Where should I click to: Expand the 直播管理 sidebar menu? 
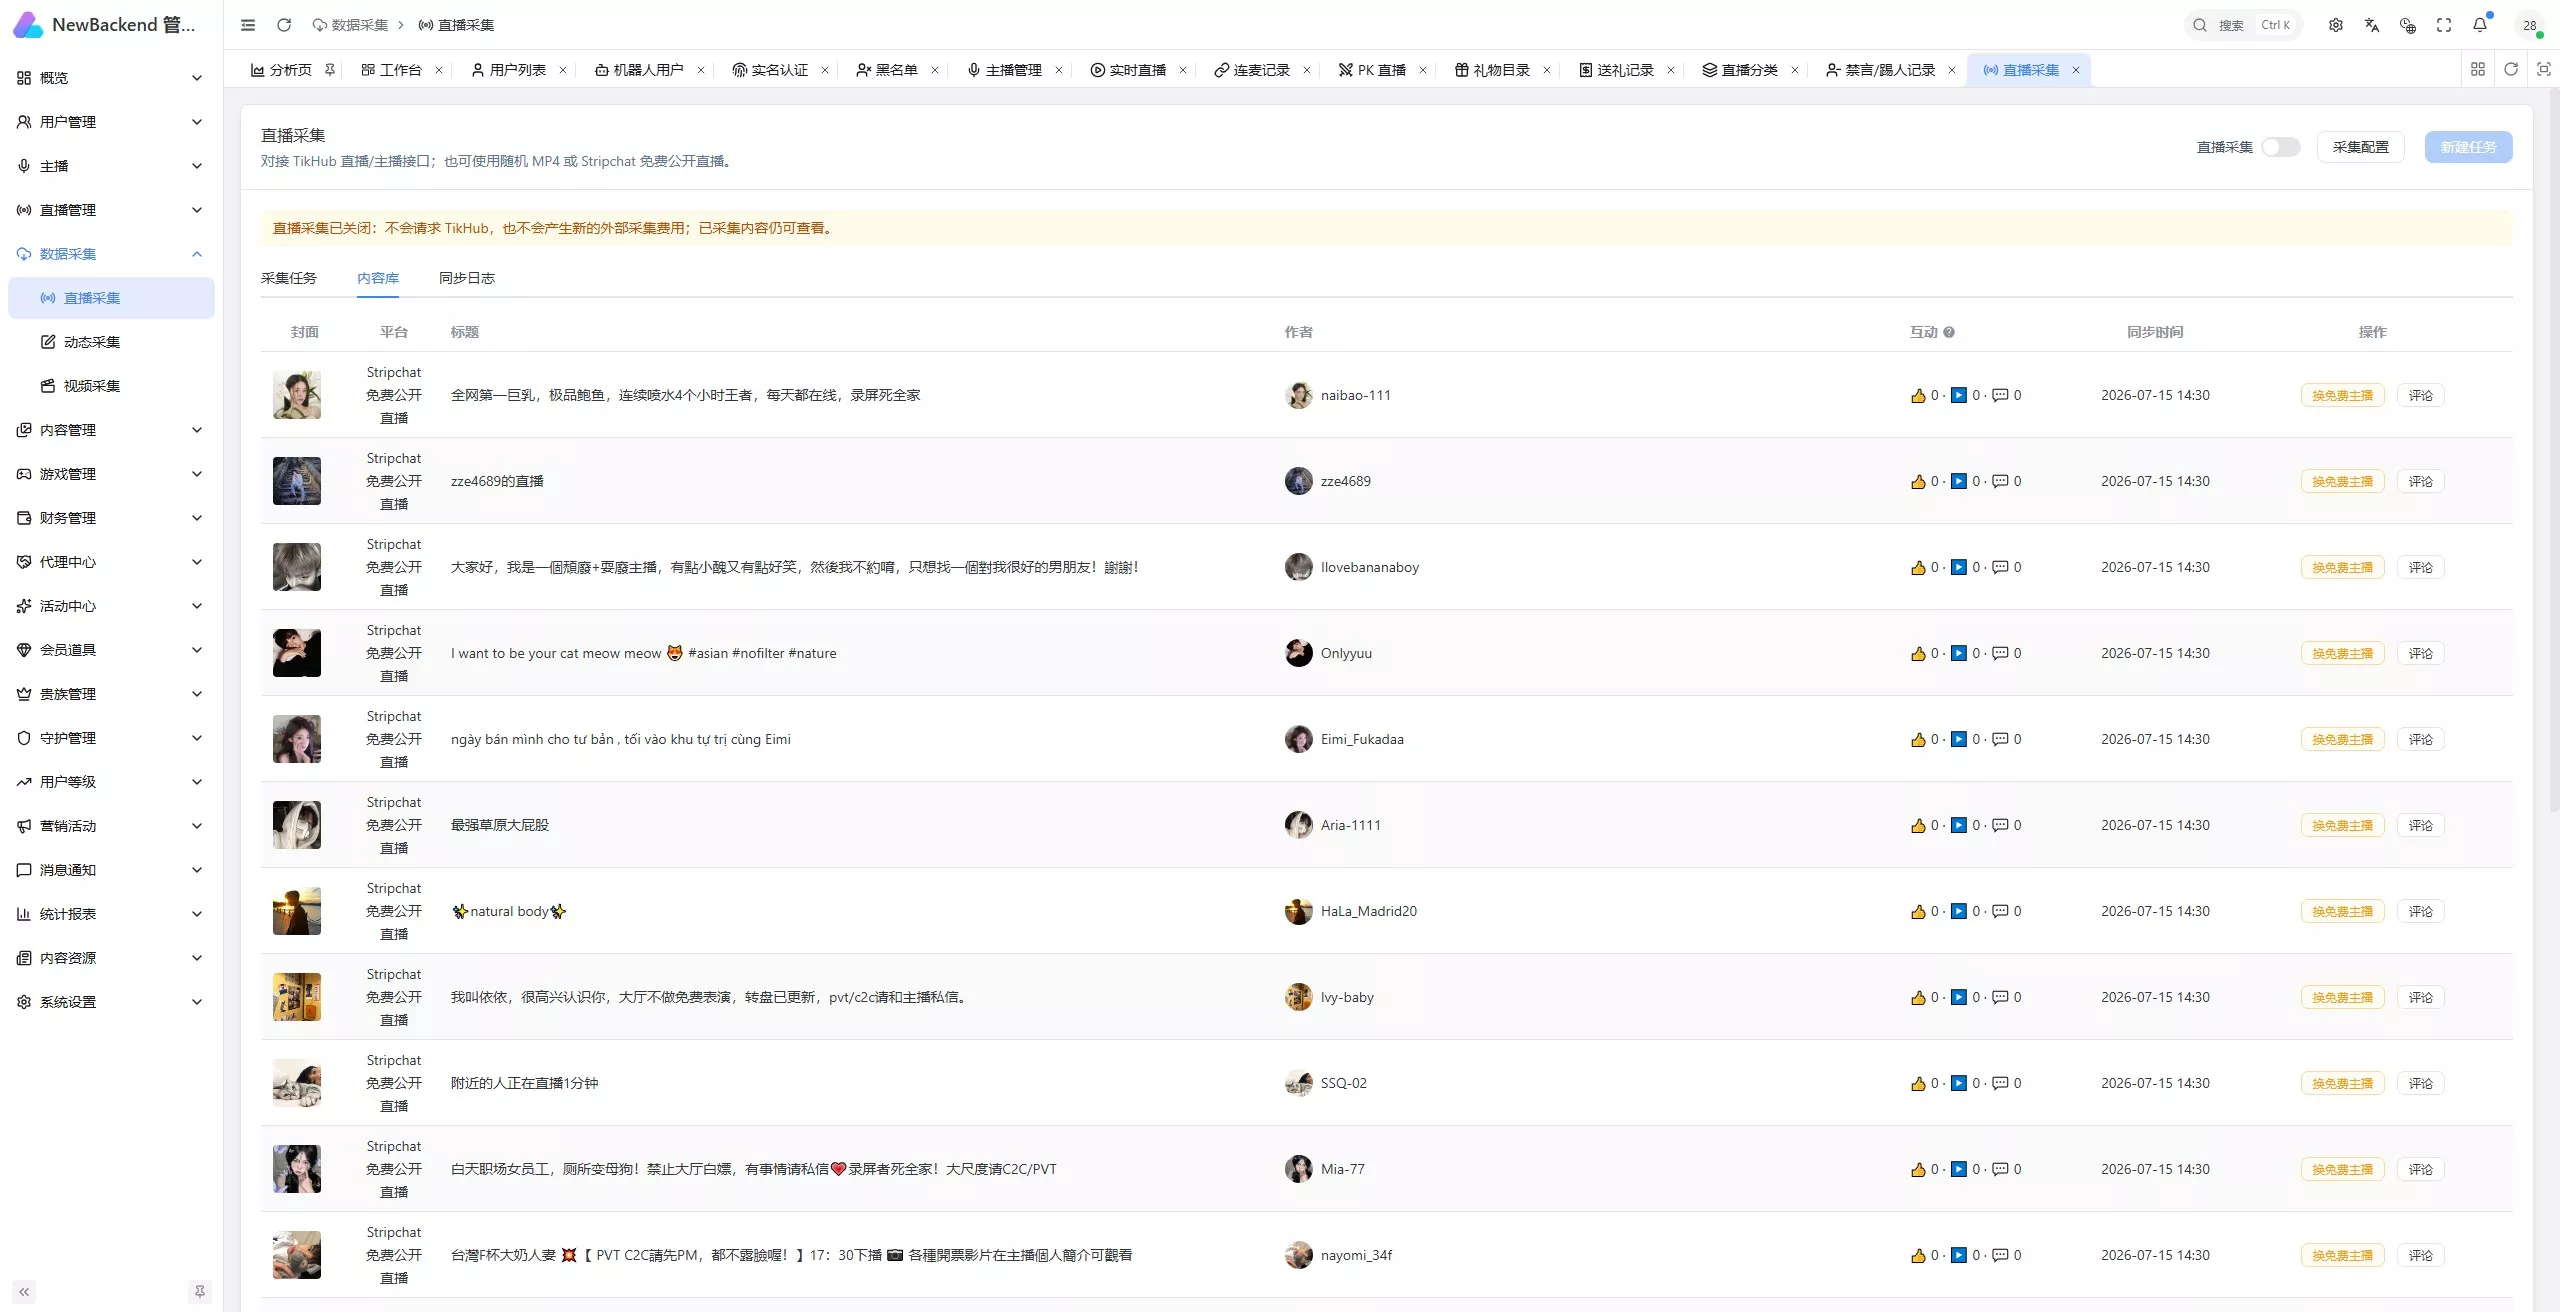click(x=110, y=210)
